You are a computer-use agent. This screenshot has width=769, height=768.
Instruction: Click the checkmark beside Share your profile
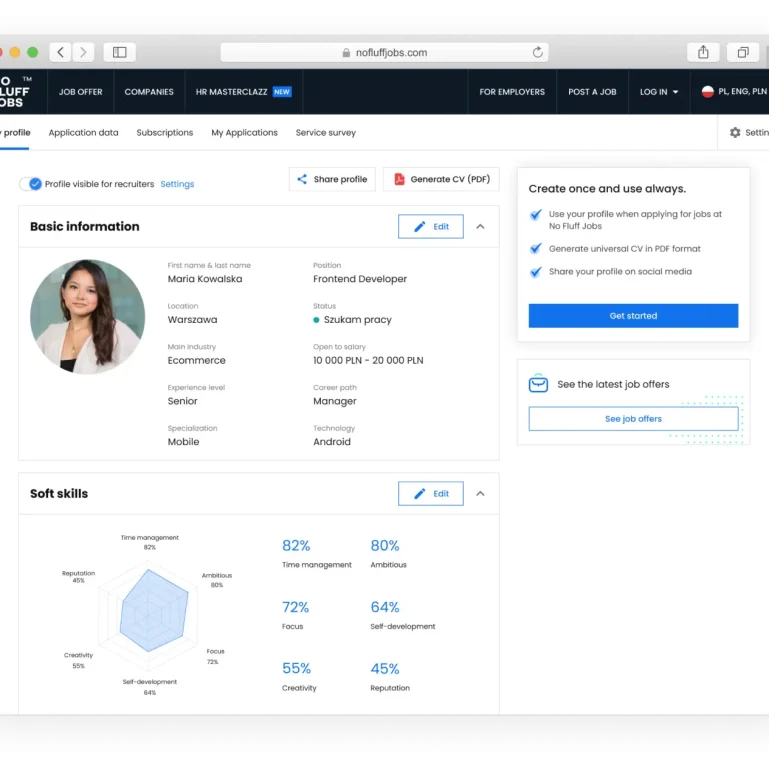tap(536, 272)
